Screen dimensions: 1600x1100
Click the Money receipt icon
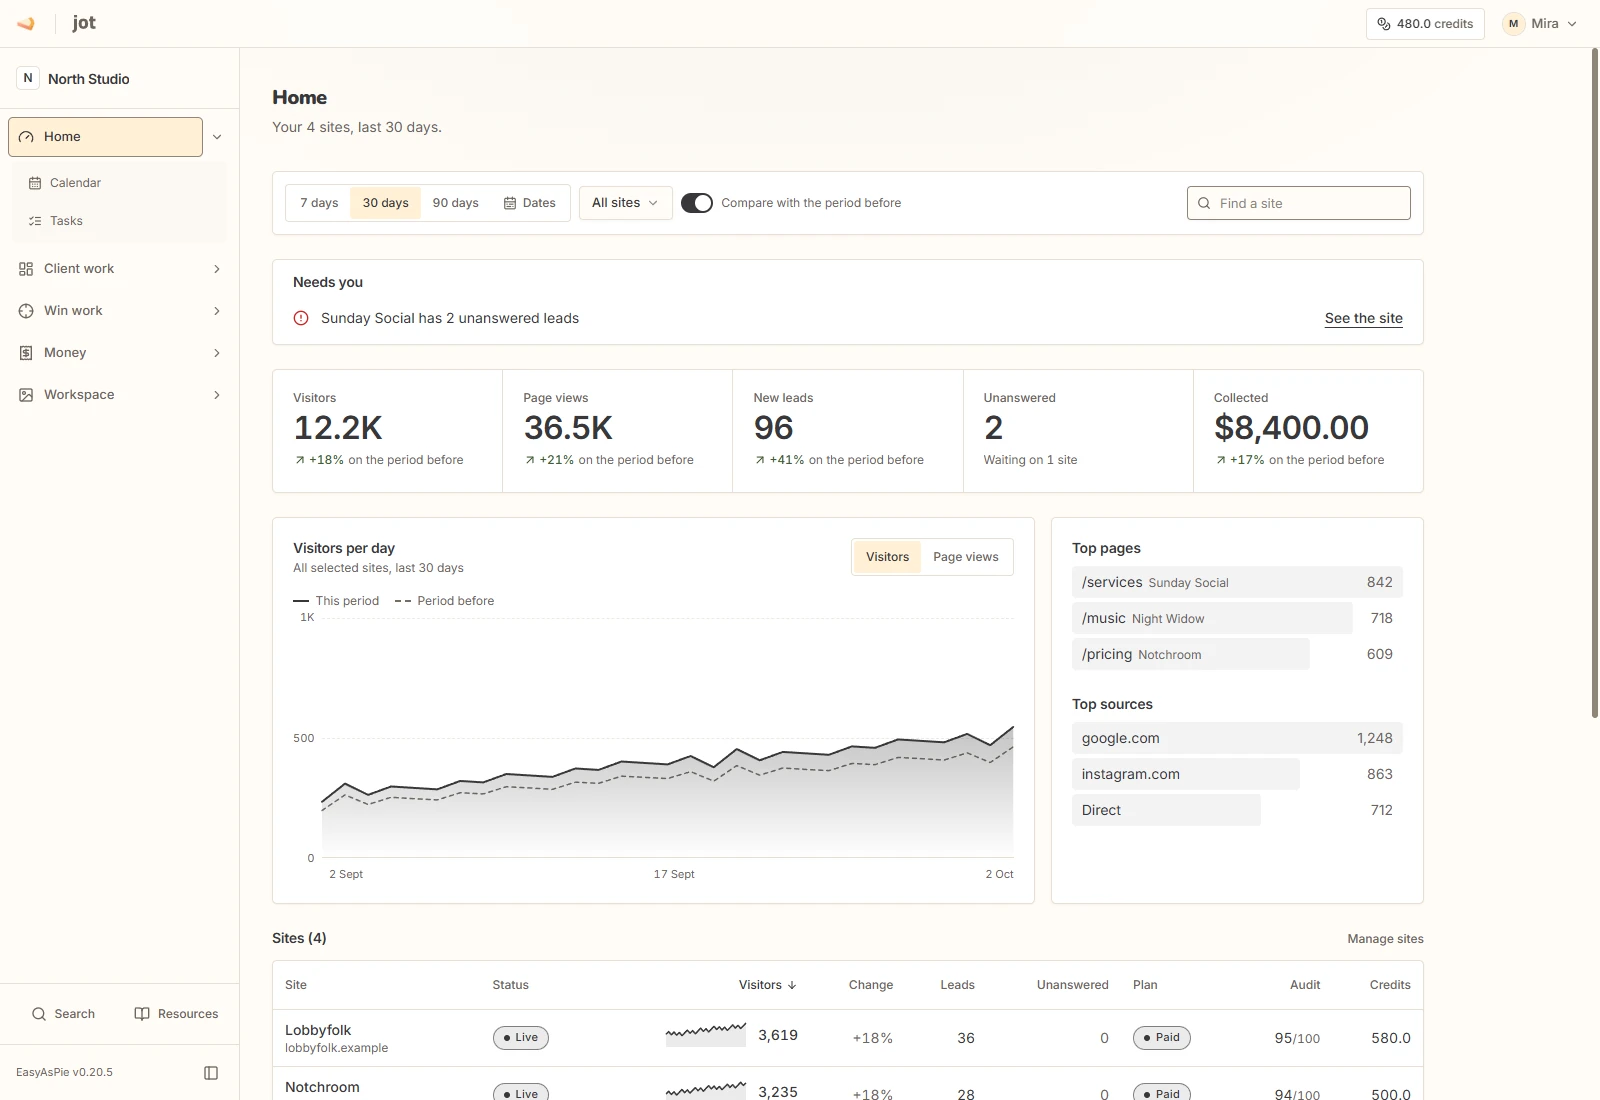point(26,353)
